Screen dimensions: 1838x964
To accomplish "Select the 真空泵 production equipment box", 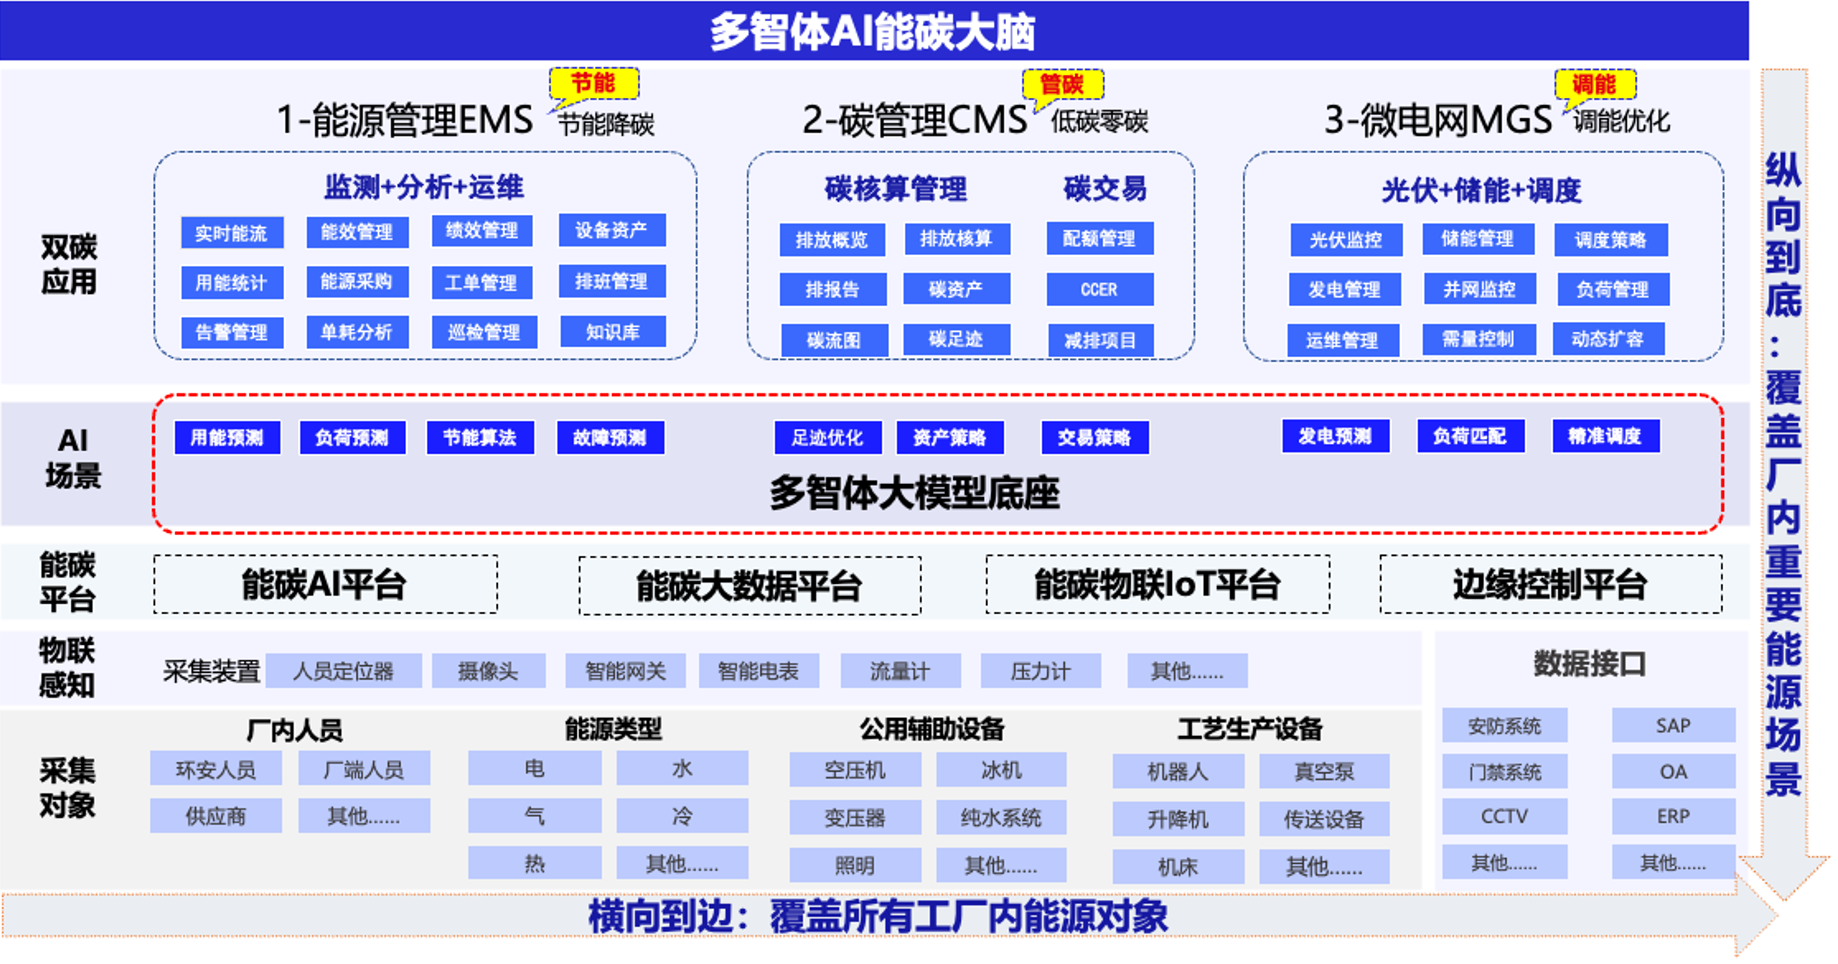I will tap(1323, 771).
